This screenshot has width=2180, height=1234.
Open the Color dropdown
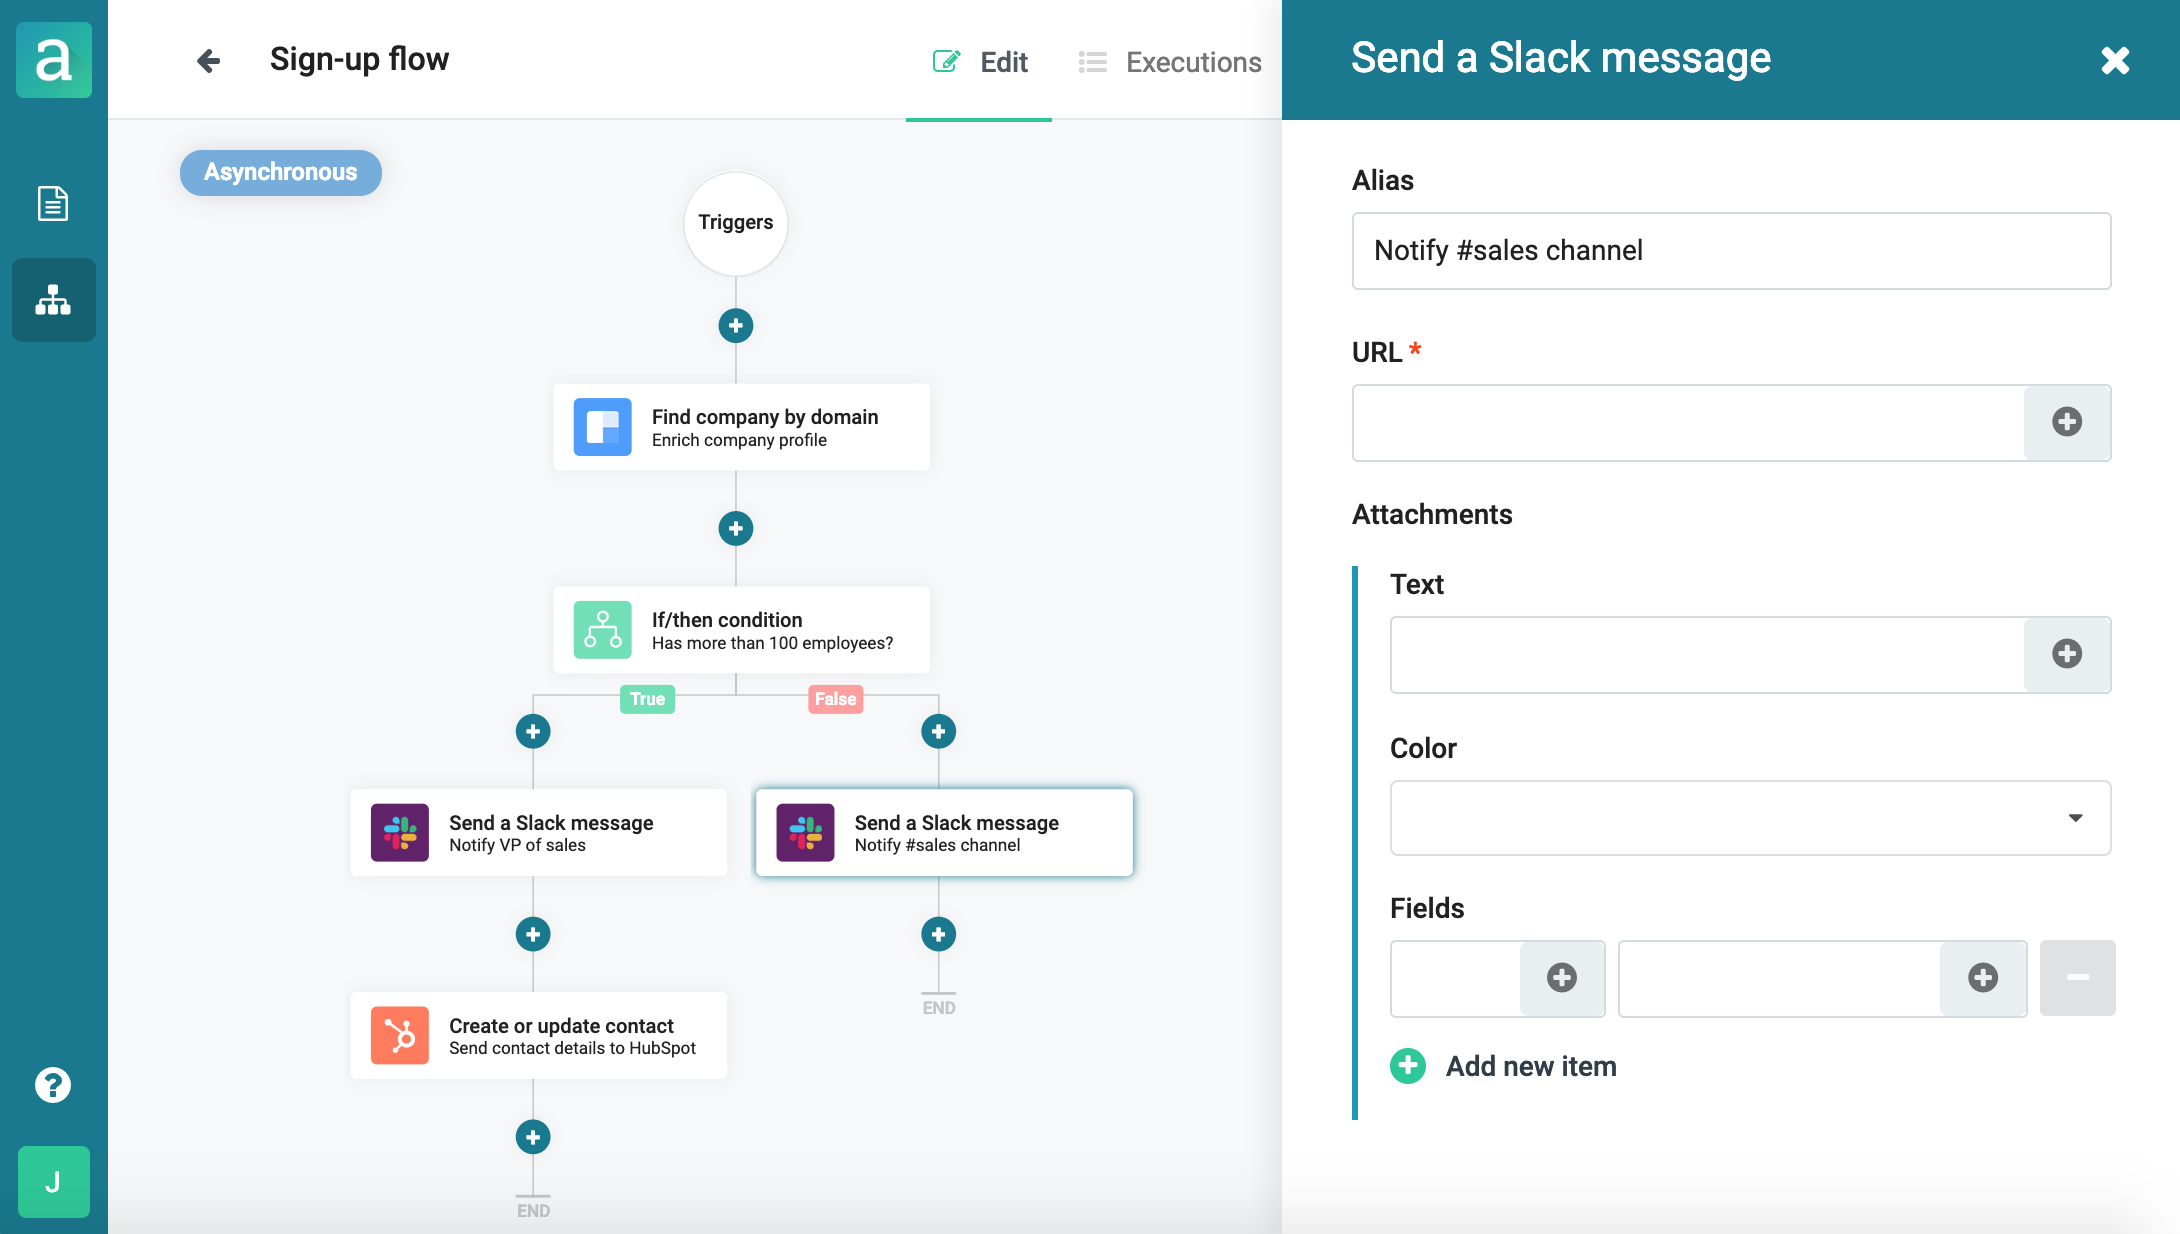click(1750, 818)
